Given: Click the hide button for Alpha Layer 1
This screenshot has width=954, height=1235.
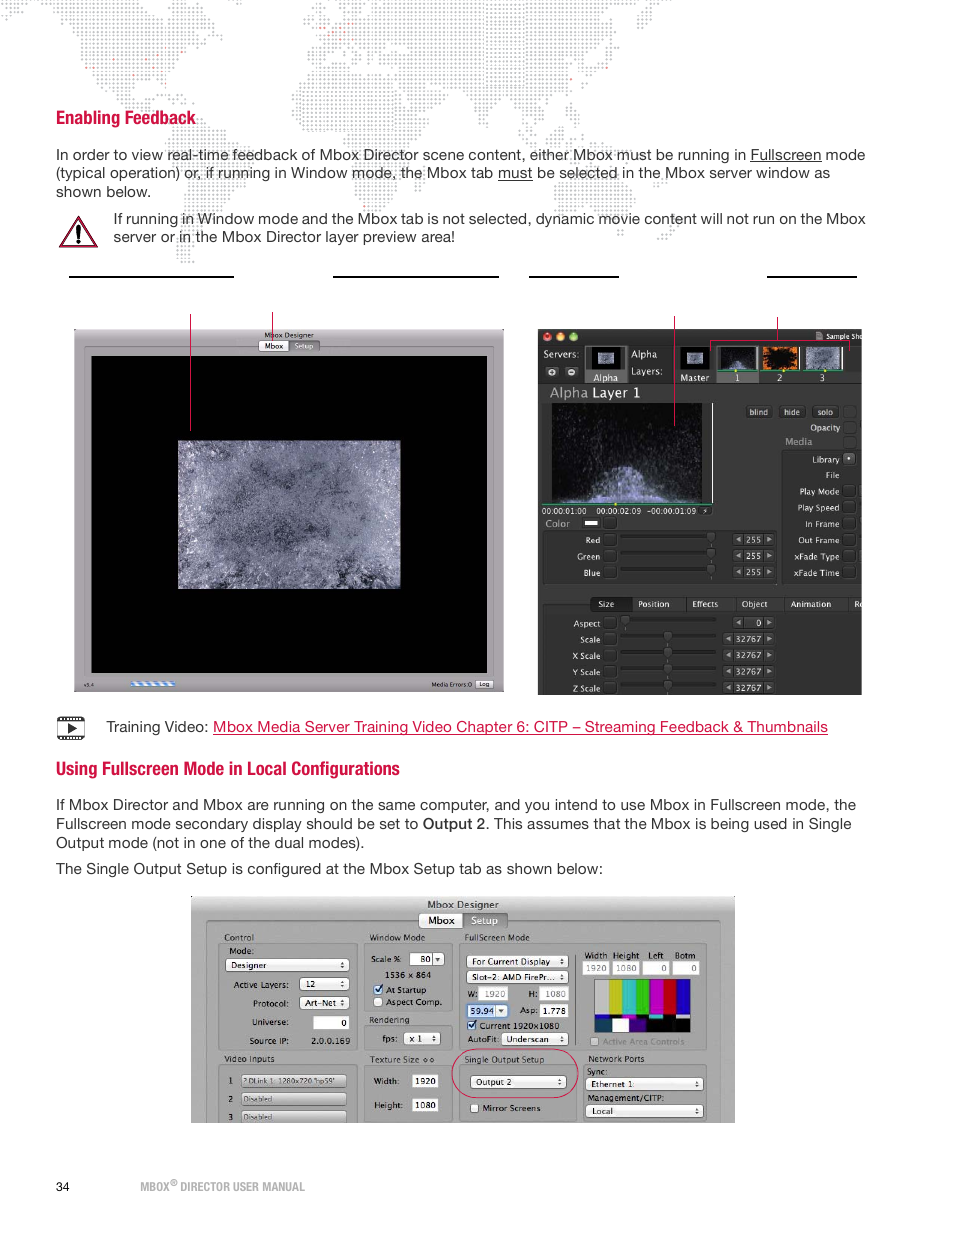Looking at the screenshot, I should click(791, 412).
